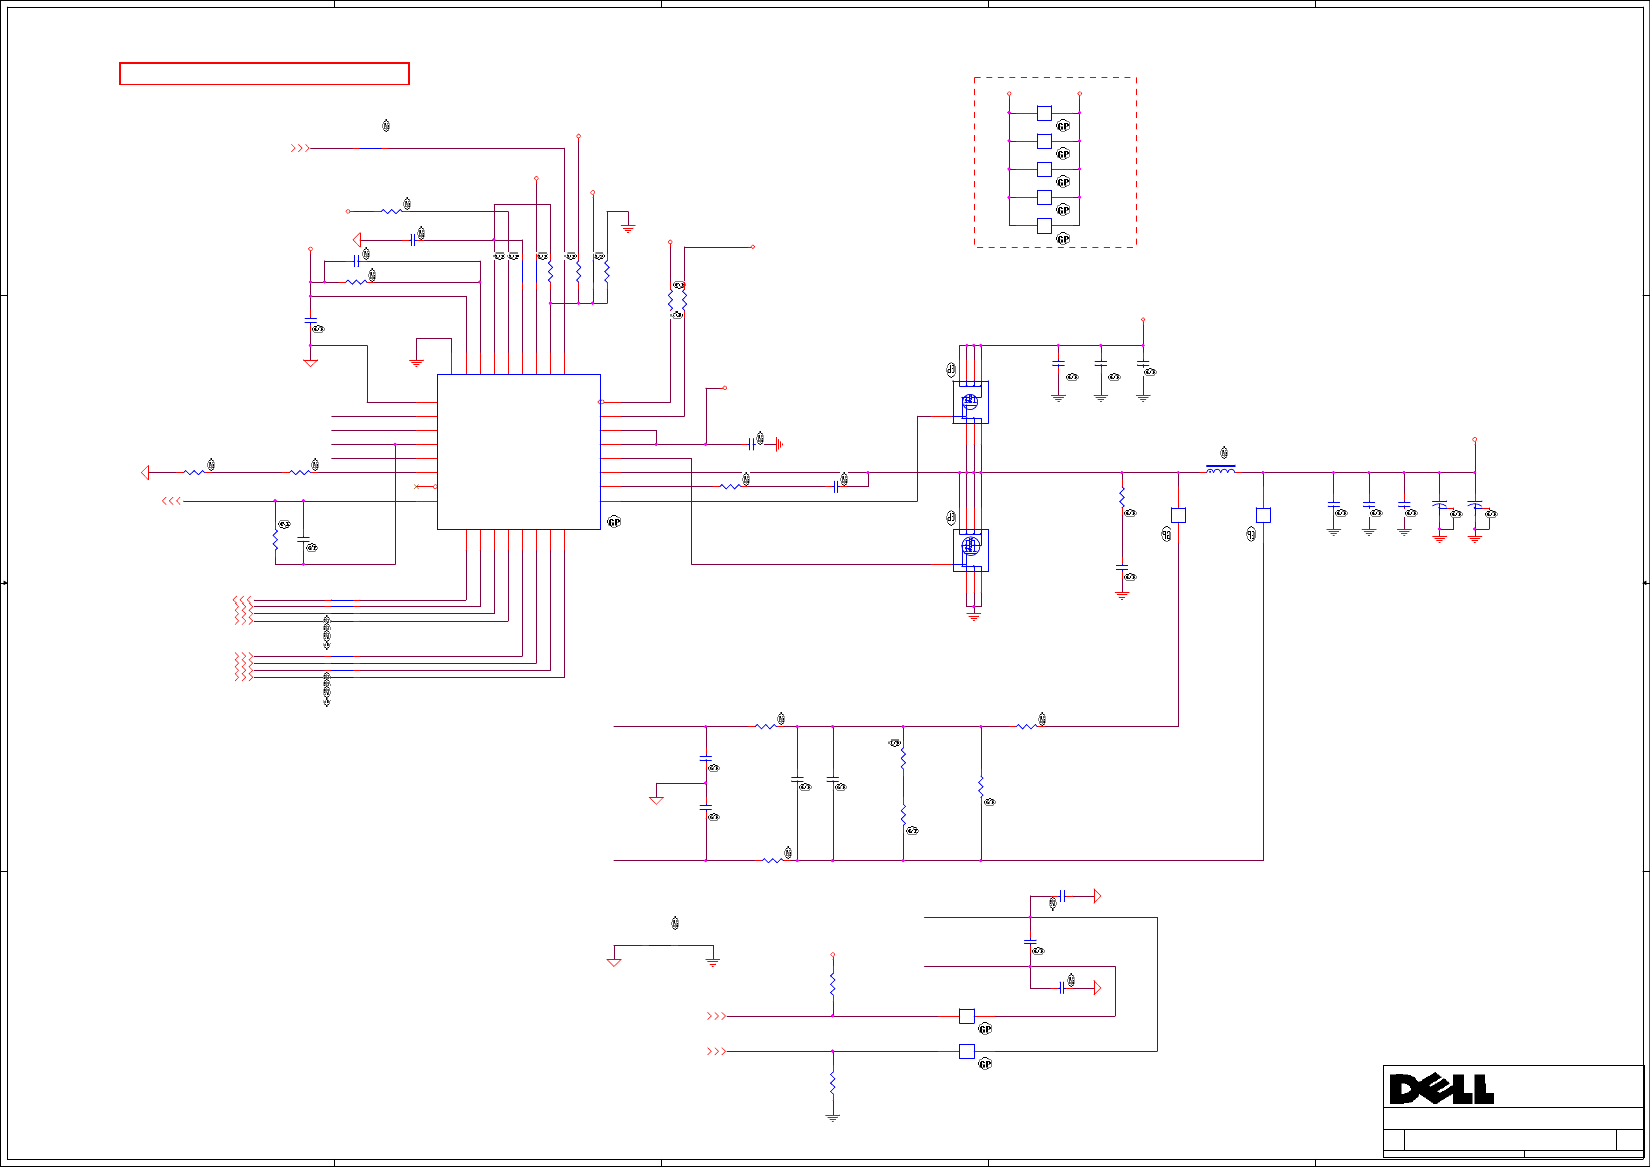Select the upper MOSFET symbol
1650x1167 pixels.
pos(970,402)
